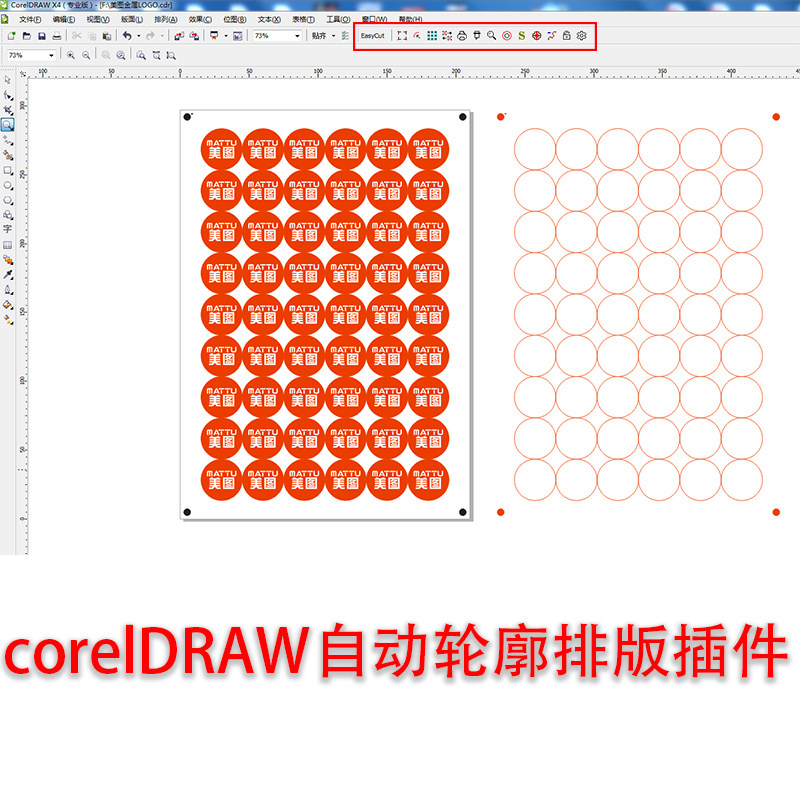Click EasyCut green S icon
Screen dimensions: 800x800
[x=521, y=36]
